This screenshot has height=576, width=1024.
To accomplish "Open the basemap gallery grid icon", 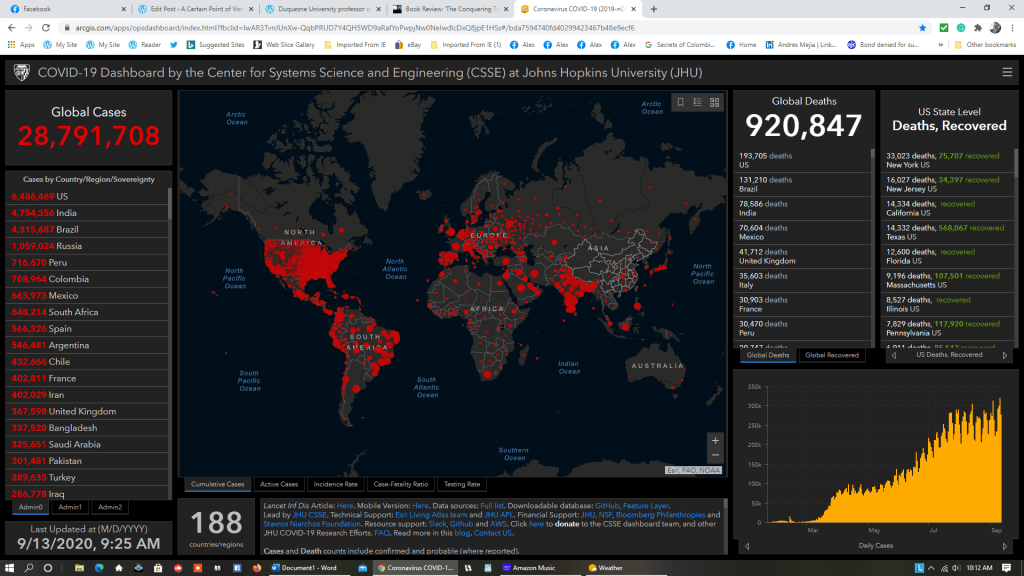I will tap(716, 102).
